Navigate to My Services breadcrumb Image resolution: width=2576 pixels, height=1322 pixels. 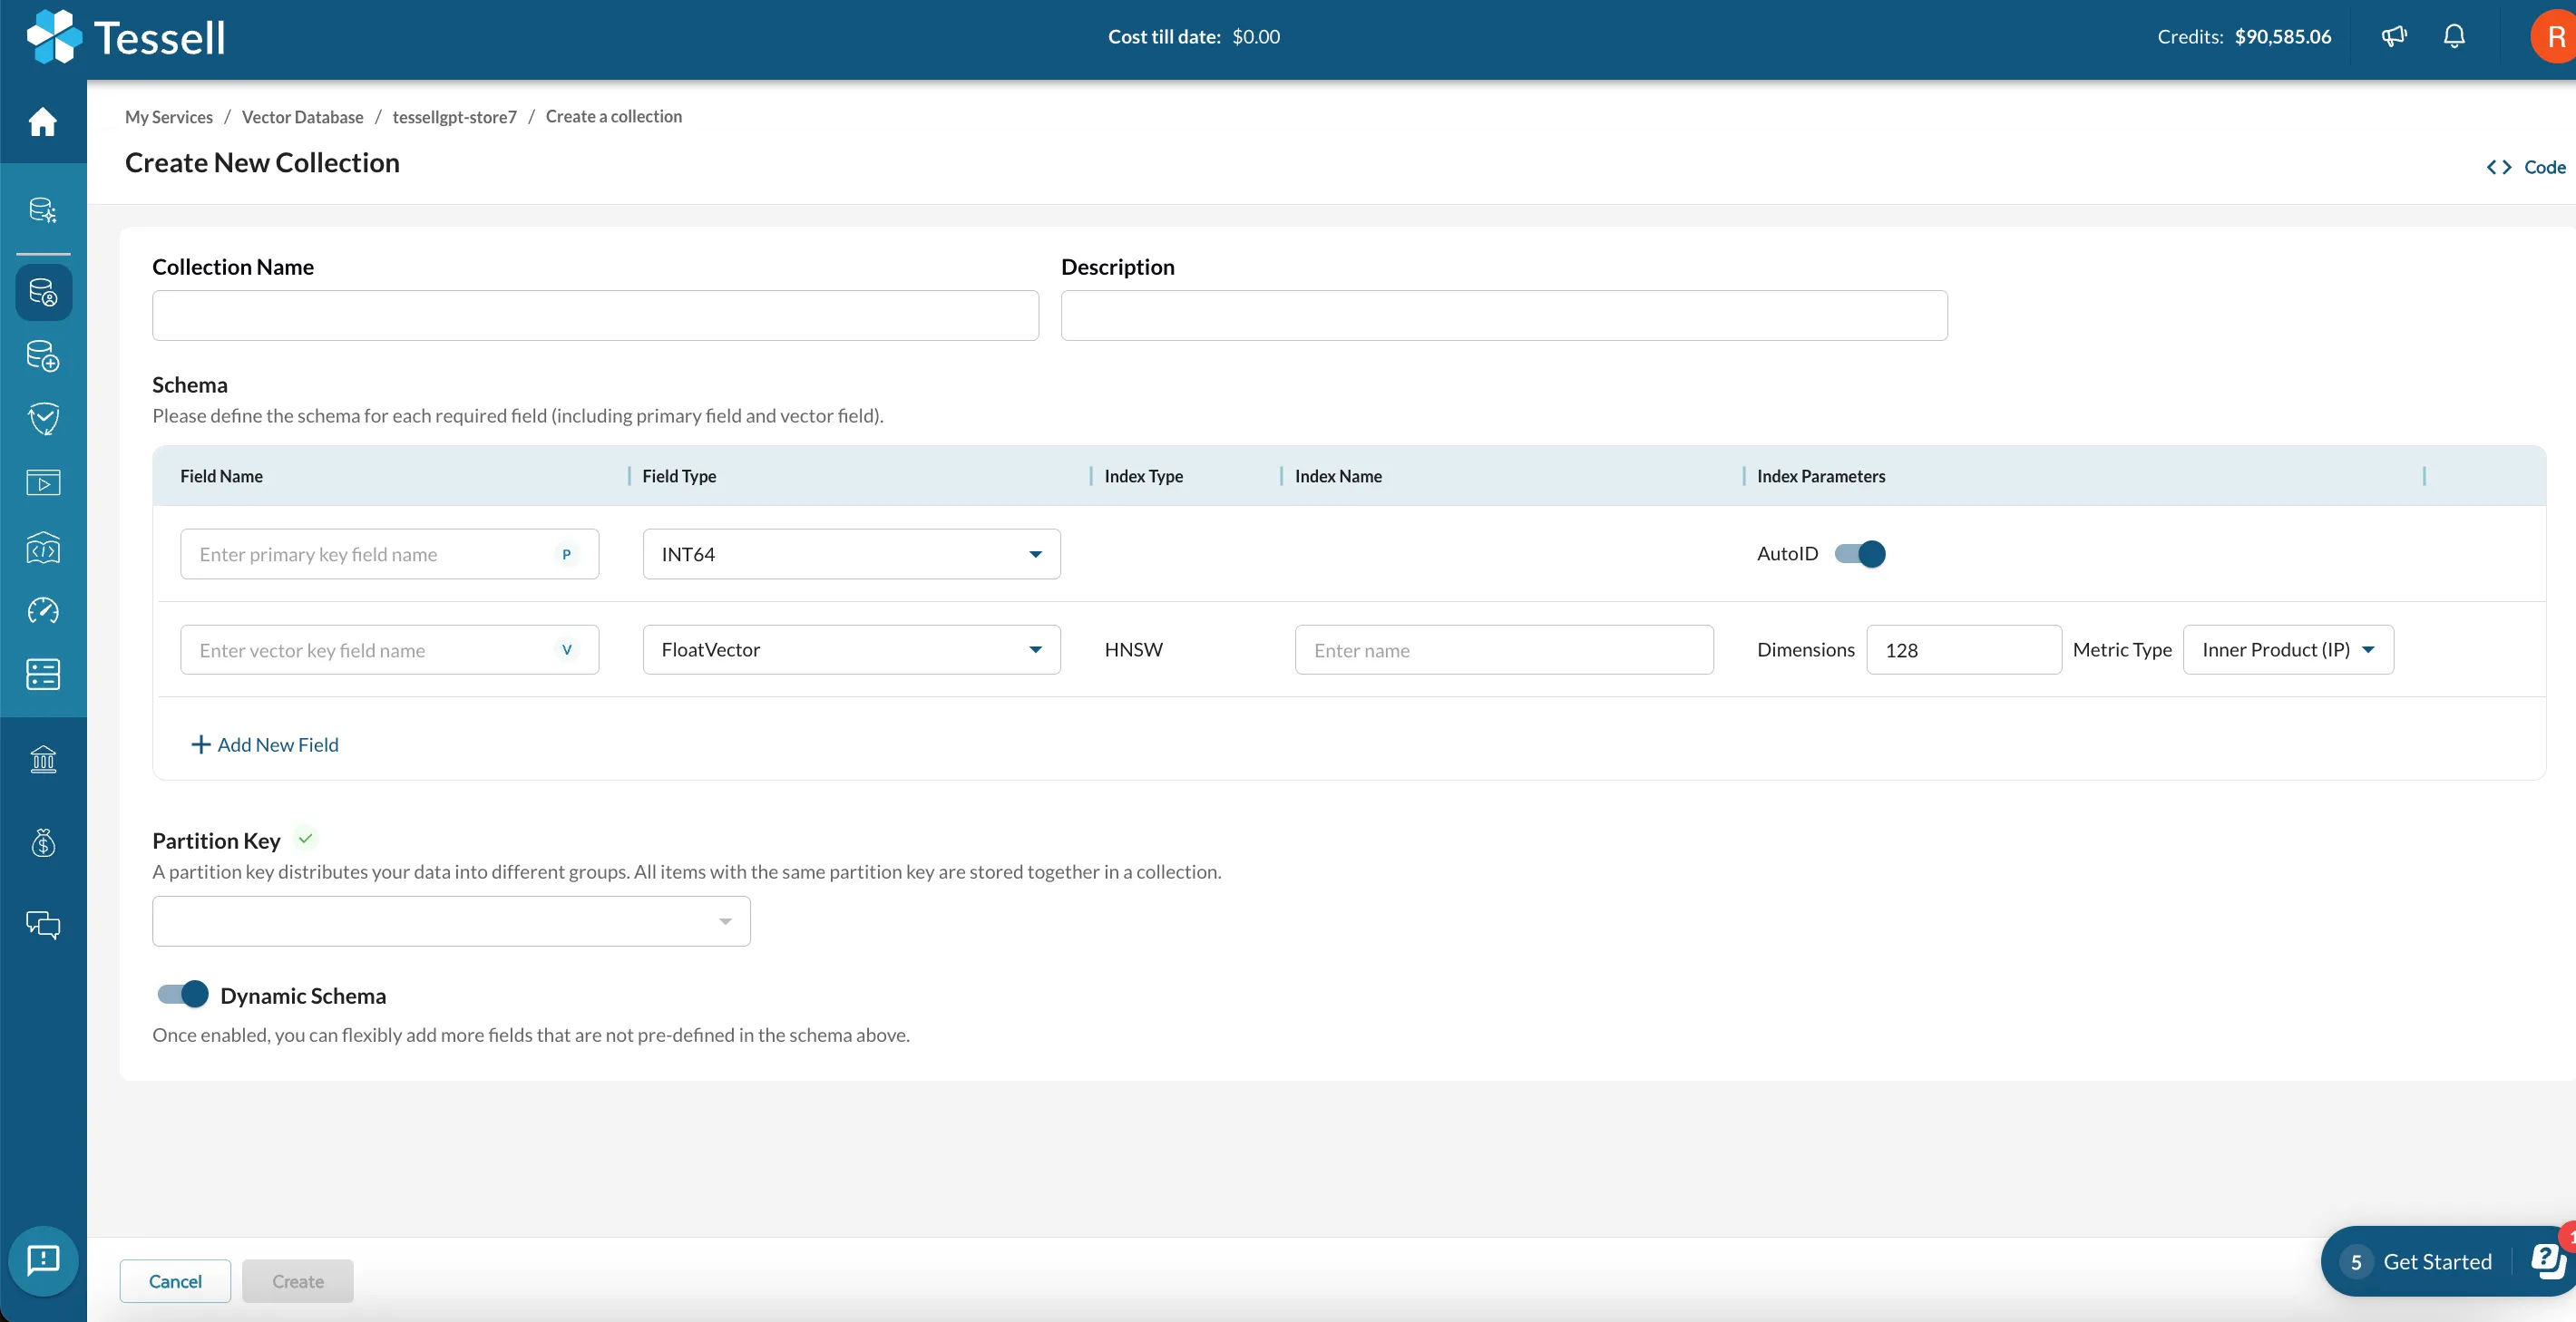coord(168,117)
